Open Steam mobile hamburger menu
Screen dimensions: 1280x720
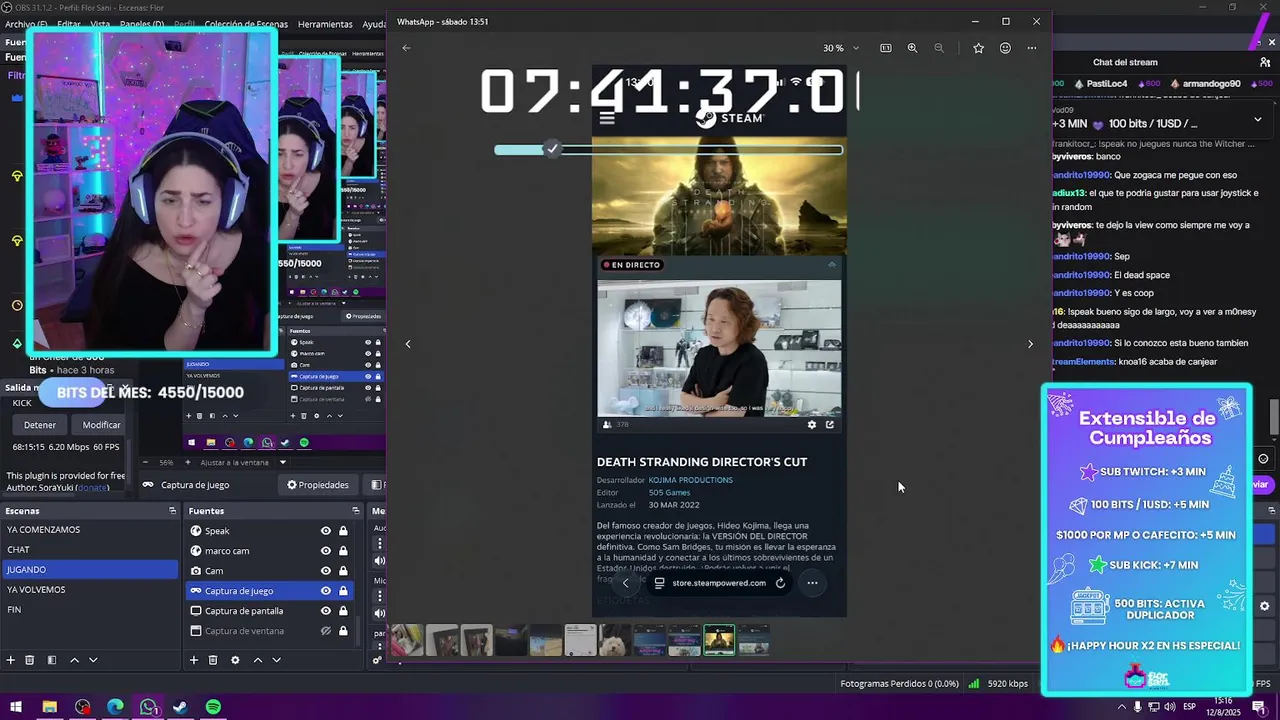tap(606, 118)
